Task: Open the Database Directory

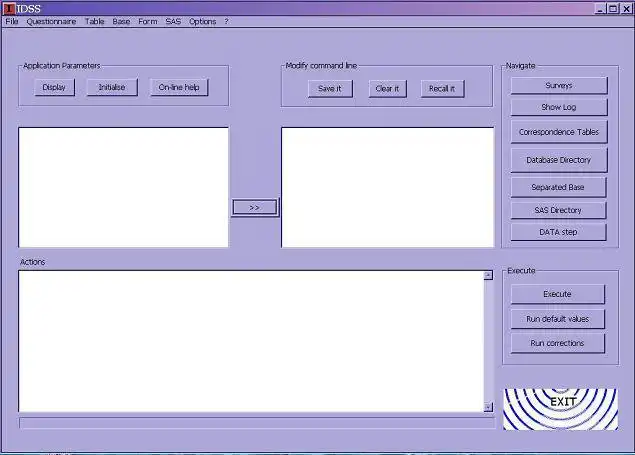Action: pos(559,160)
